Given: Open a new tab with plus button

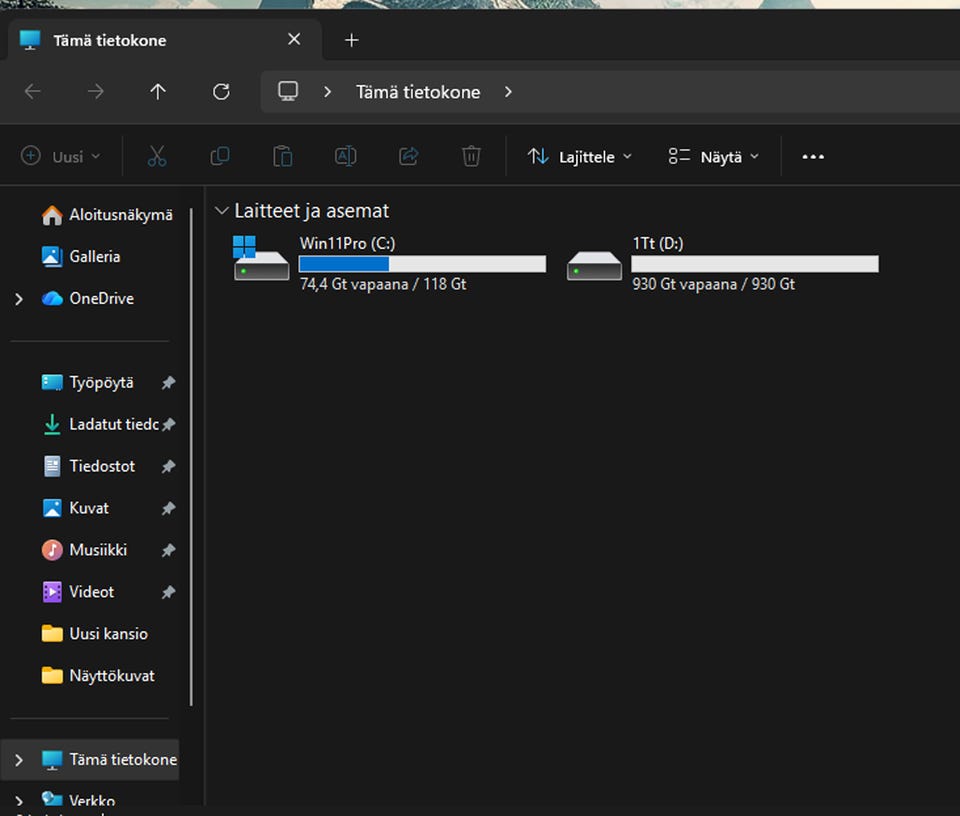Looking at the screenshot, I should point(351,40).
